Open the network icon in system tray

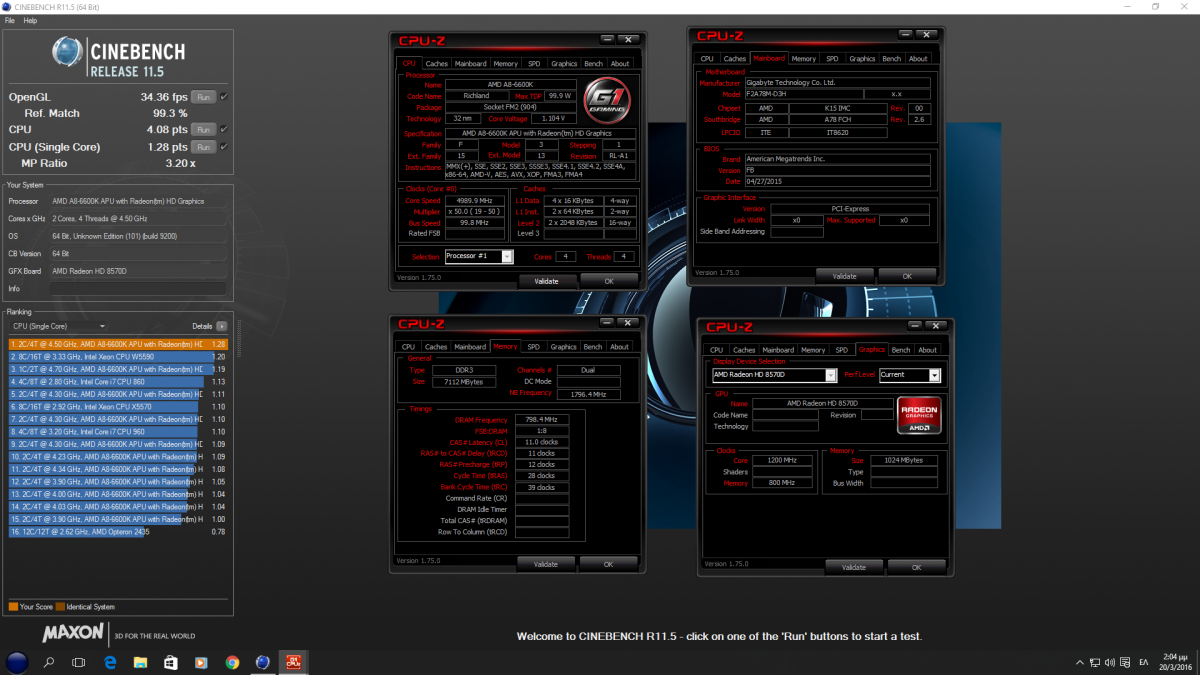(x=1097, y=662)
